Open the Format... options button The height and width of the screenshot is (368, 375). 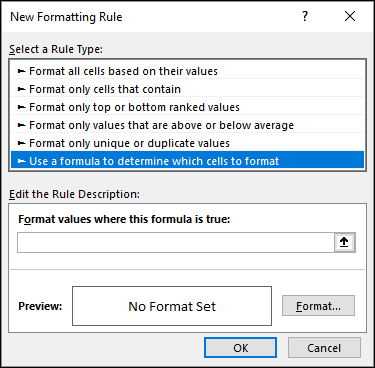click(x=318, y=306)
